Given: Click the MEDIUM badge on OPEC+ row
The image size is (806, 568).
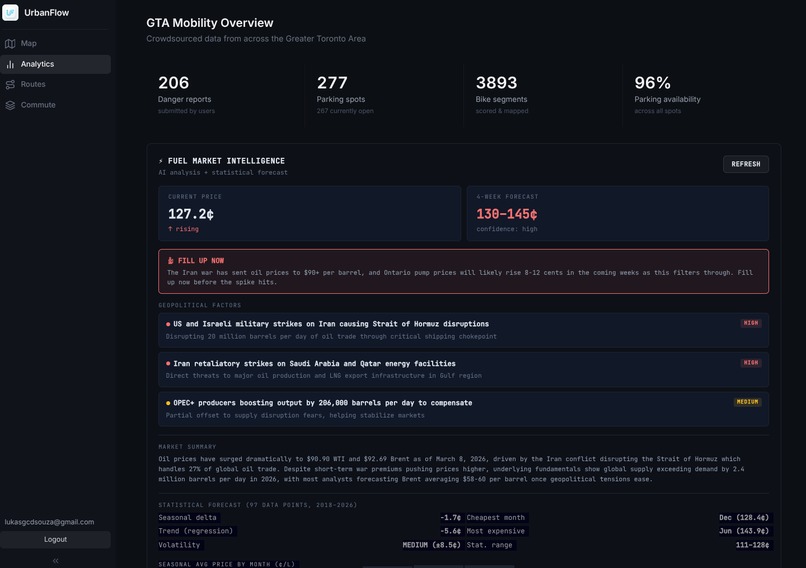Looking at the screenshot, I should pos(747,402).
